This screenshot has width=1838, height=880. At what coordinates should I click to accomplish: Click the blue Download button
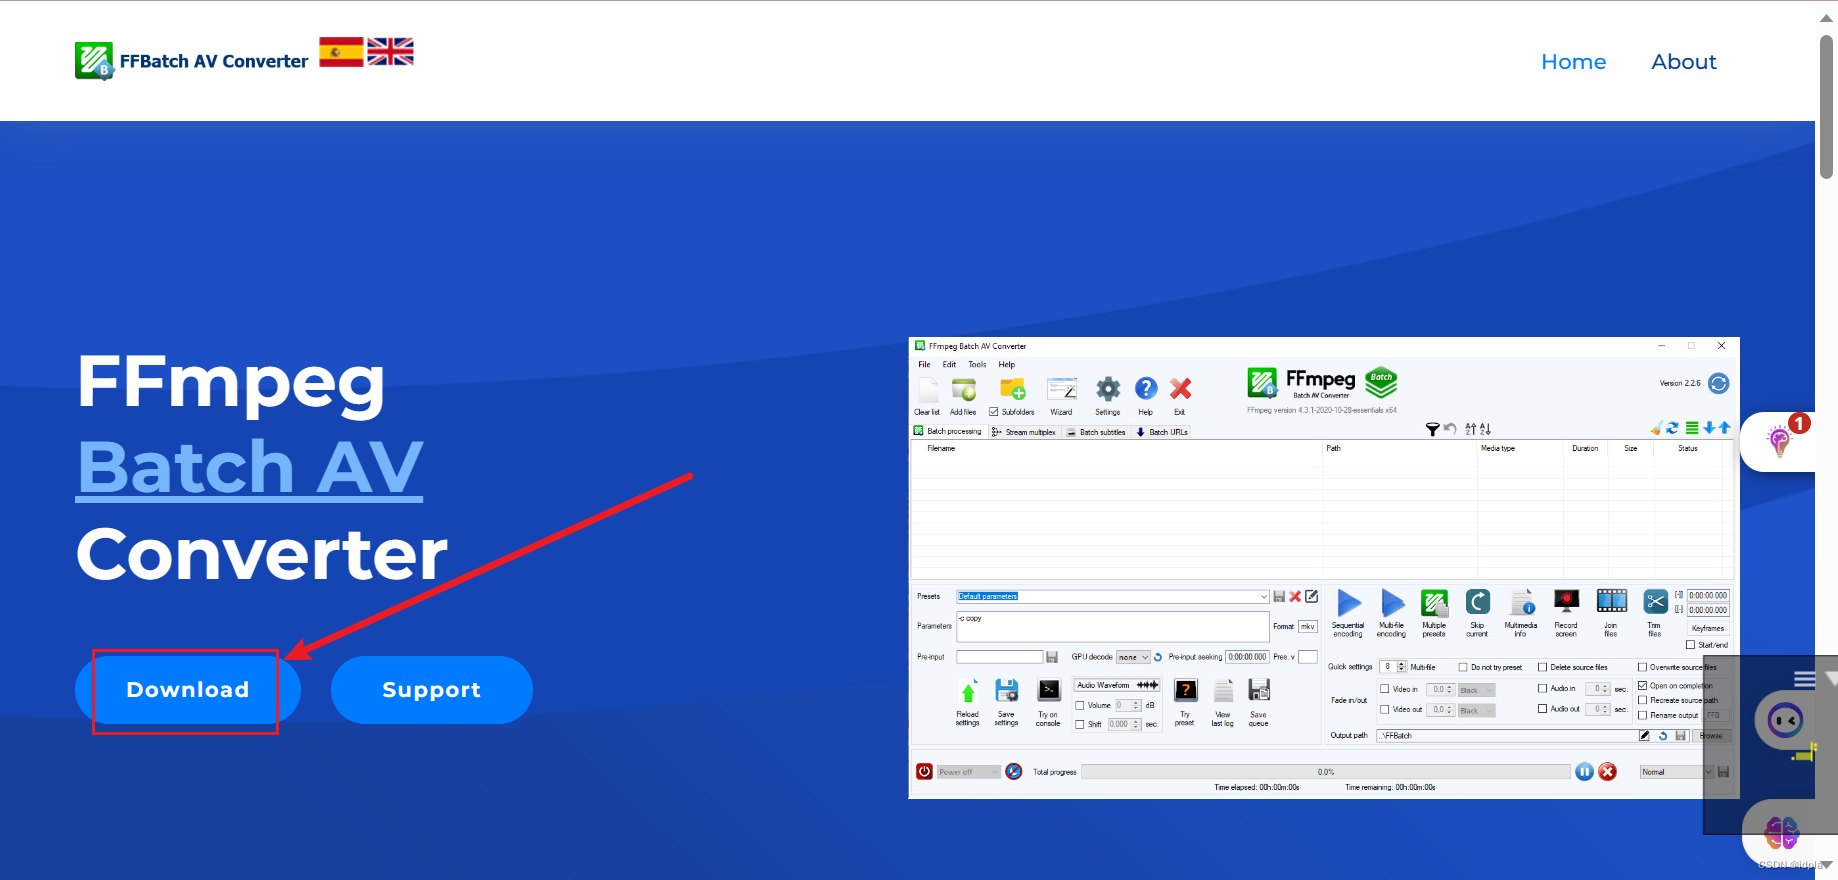tap(188, 690)
